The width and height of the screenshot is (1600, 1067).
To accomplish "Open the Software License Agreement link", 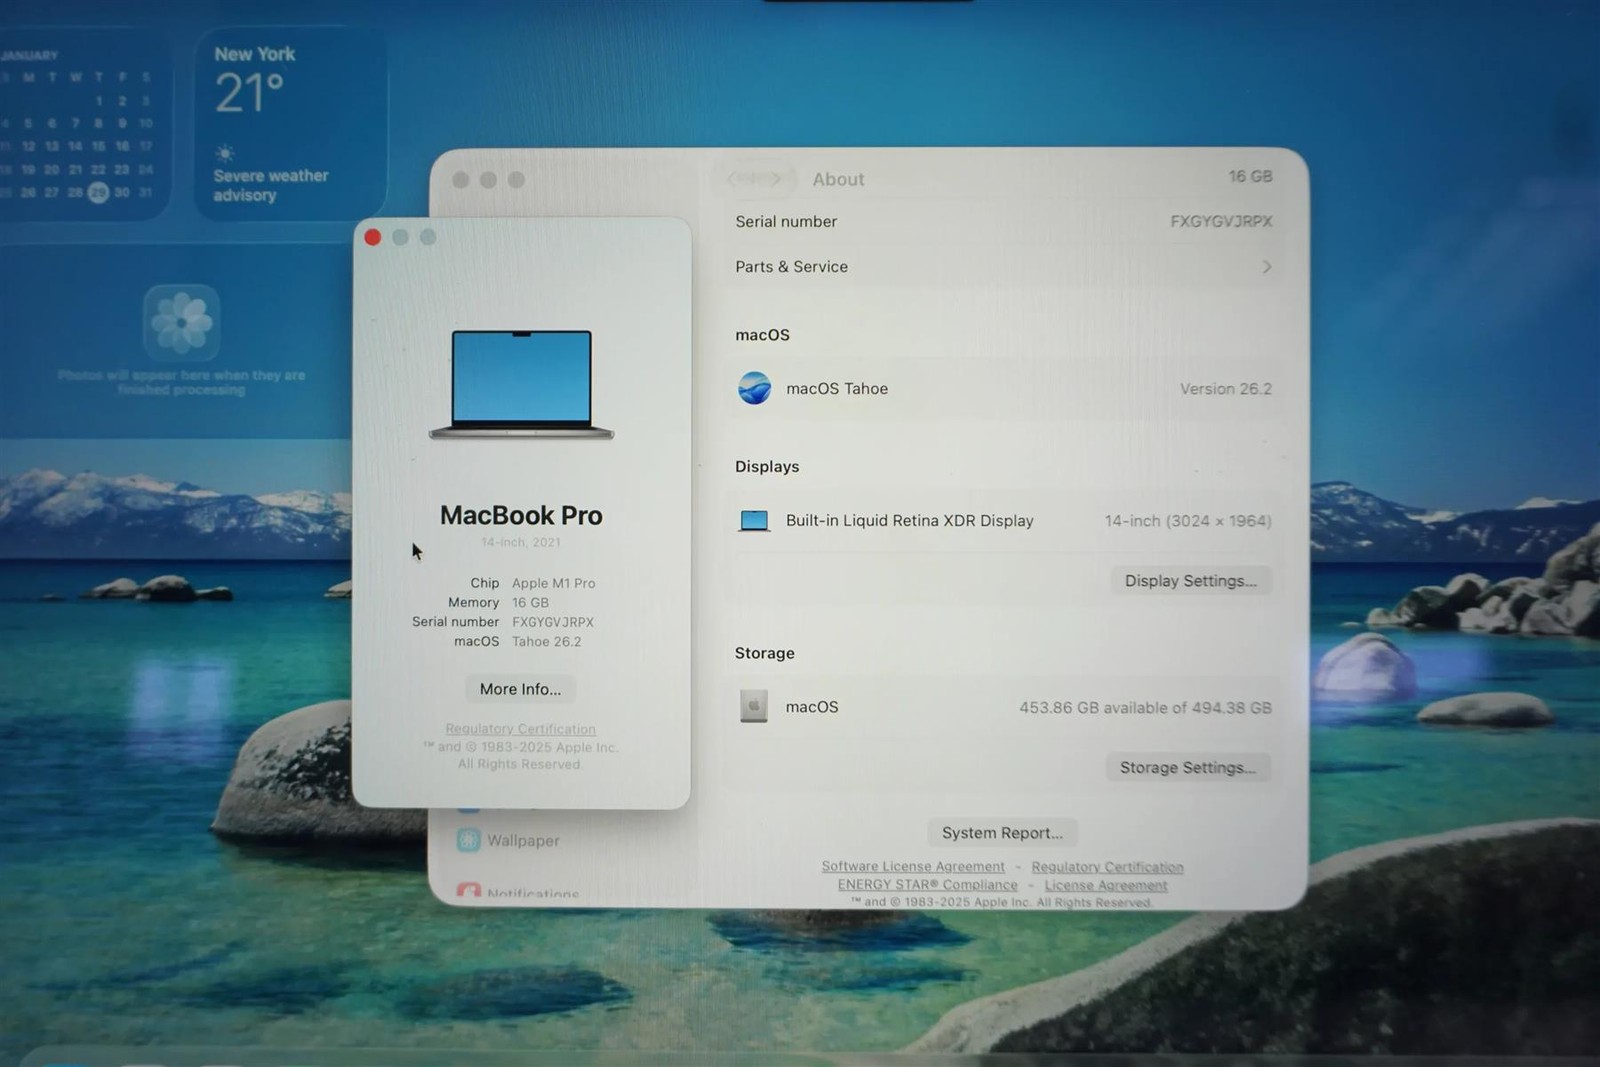I will click(913, 867).
